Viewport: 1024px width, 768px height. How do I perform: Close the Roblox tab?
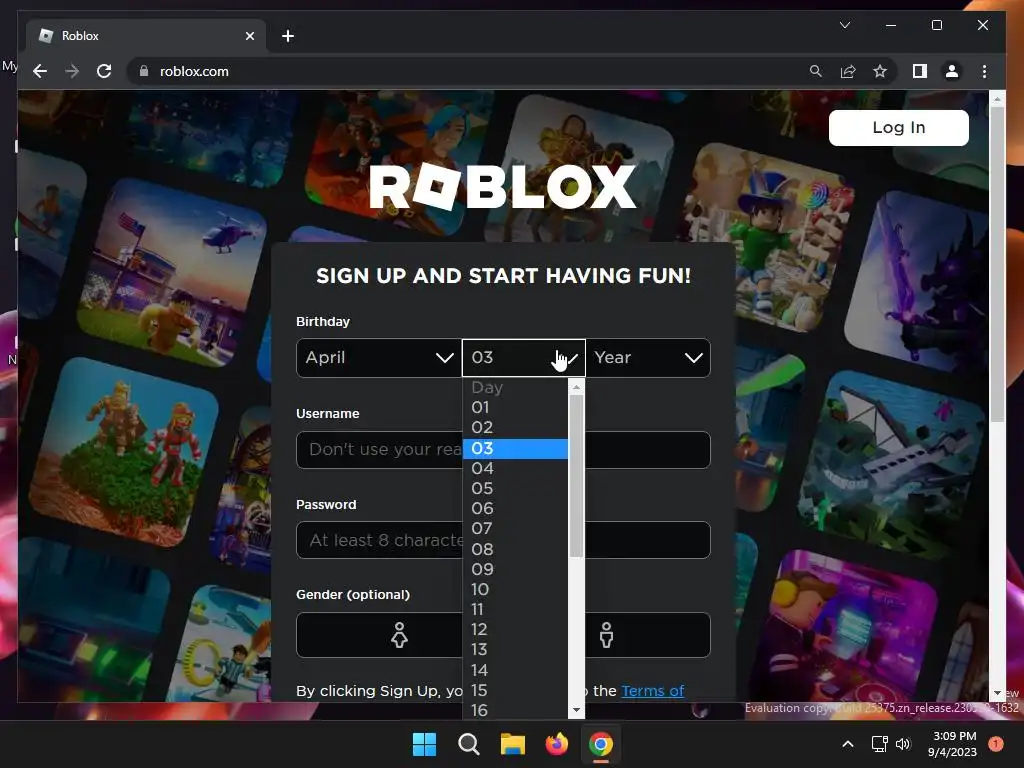click(x=249, y=36)
